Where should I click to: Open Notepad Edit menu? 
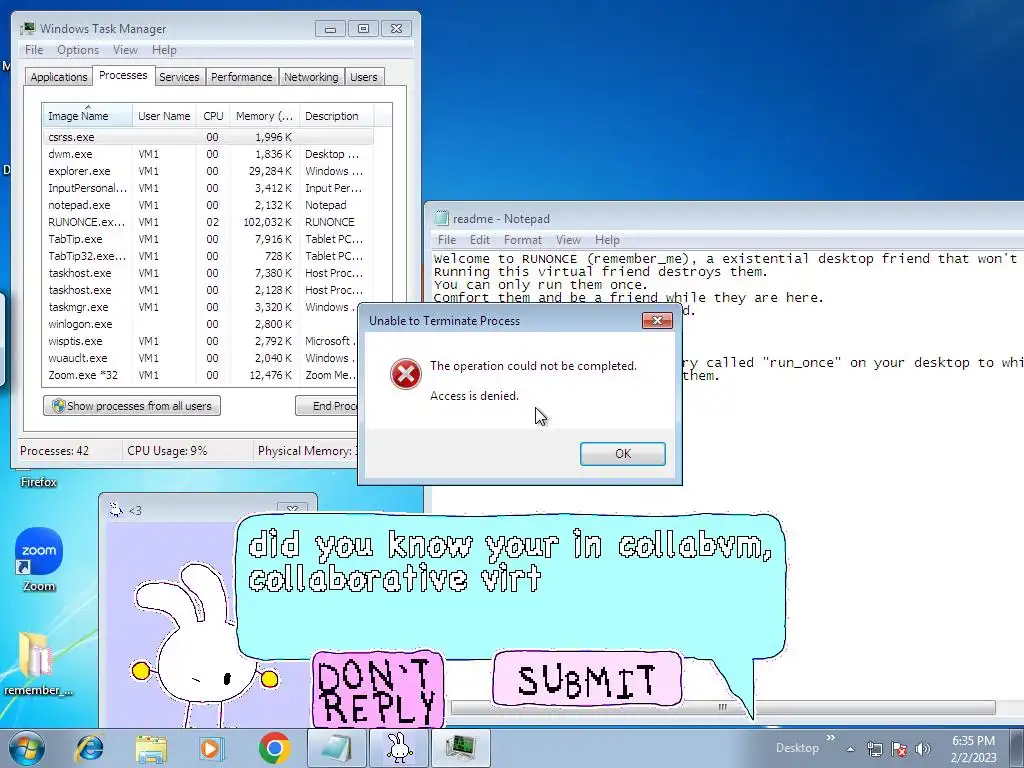[x=479, y=240]
